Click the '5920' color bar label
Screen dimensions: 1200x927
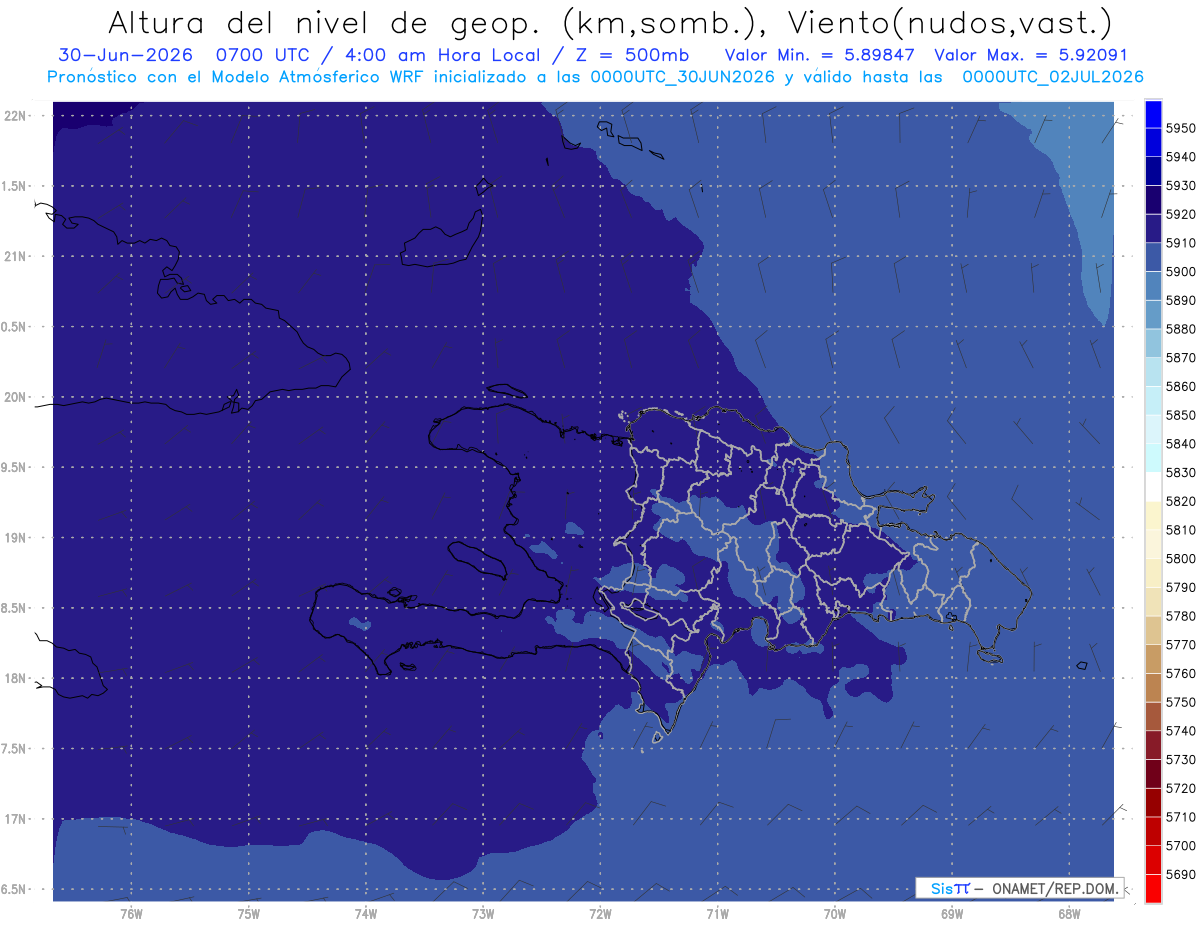pos(1180,214)
